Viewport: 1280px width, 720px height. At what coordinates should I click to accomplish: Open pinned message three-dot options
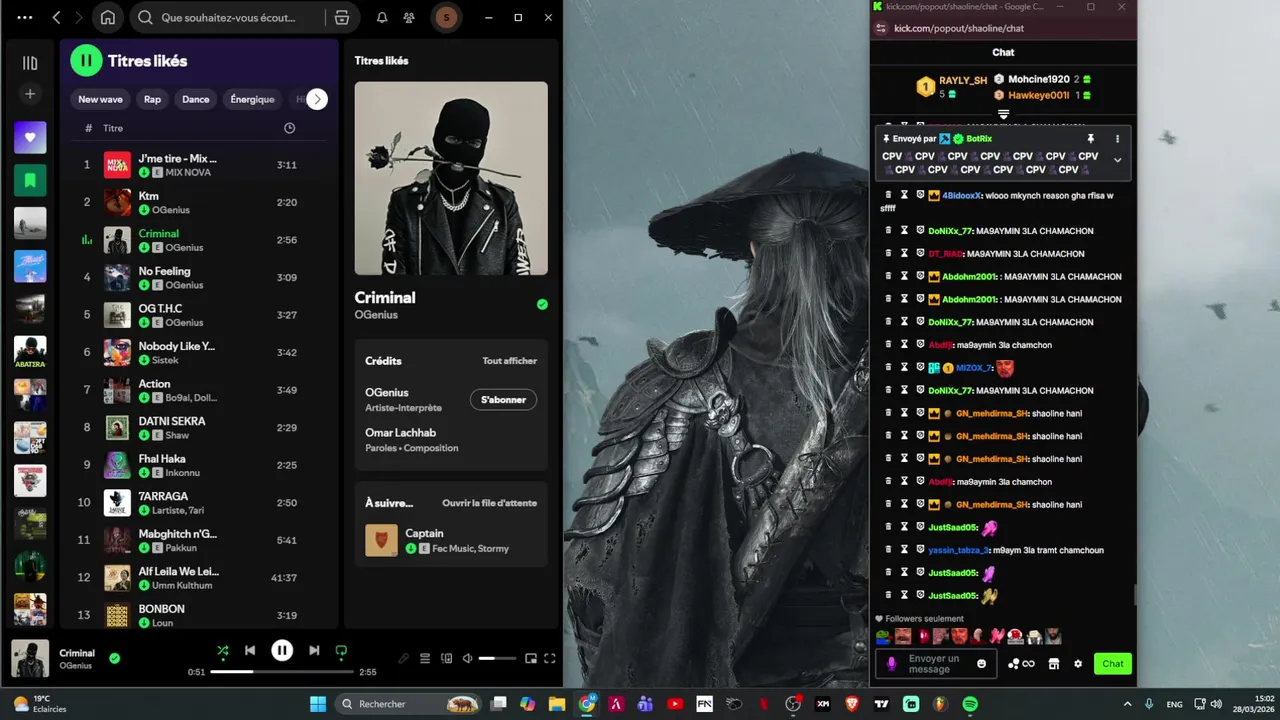coord(1117,139)
